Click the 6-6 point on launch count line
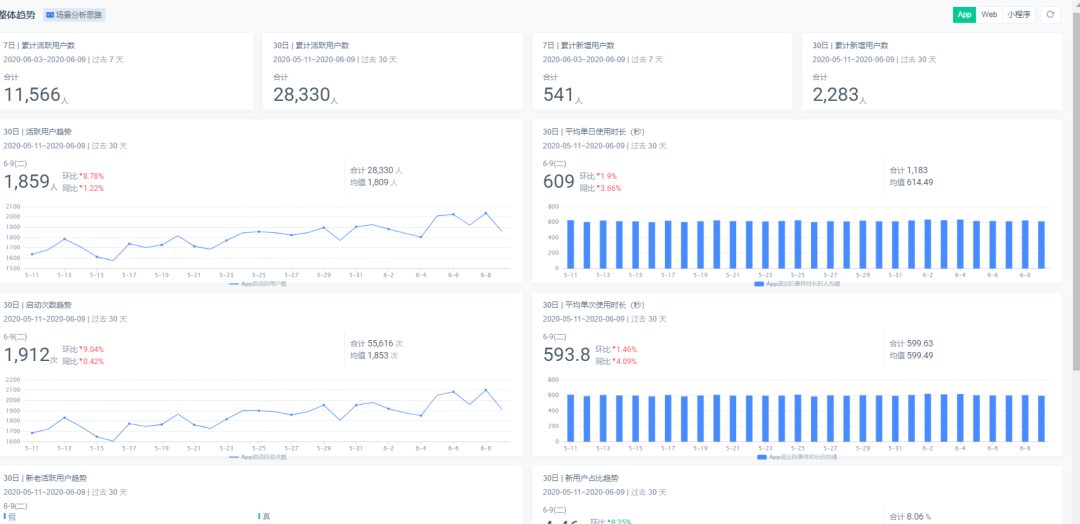The height and width of the screenshot is (524, 1080). click(453, 392)
